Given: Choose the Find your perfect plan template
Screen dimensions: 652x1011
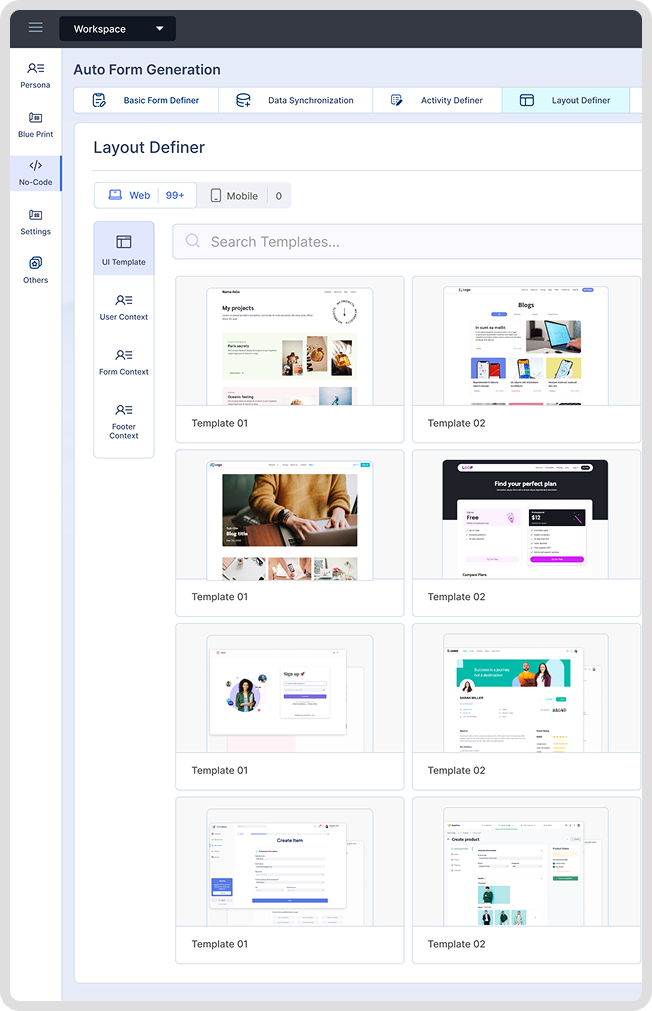Looking at the screenshot, I should 526,520.
